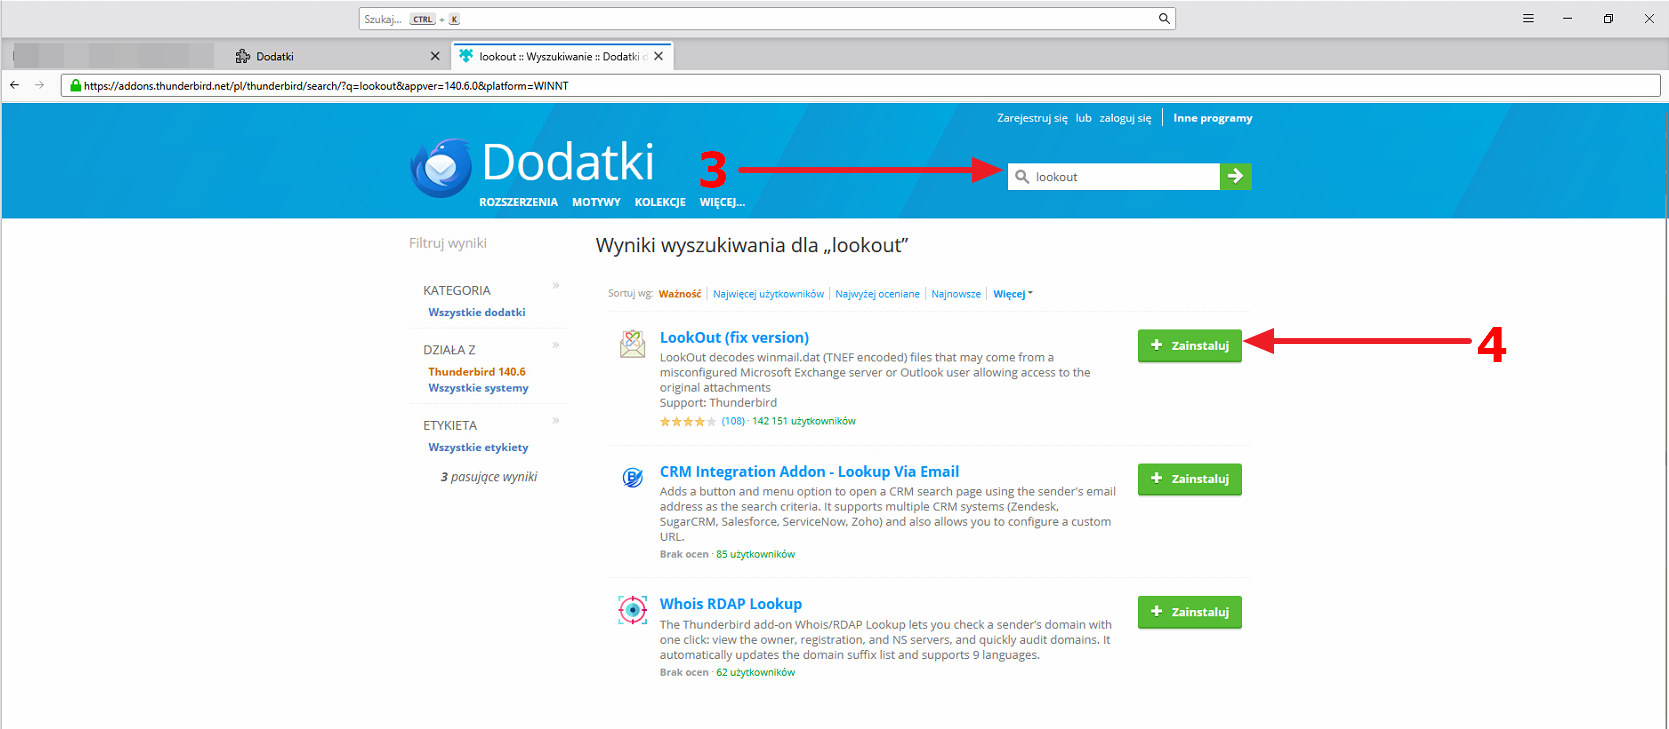Open CRM Integration Addon - Lookup Via Email
The width and height of the screenshot is (1669, 729).
click(809, 472)
